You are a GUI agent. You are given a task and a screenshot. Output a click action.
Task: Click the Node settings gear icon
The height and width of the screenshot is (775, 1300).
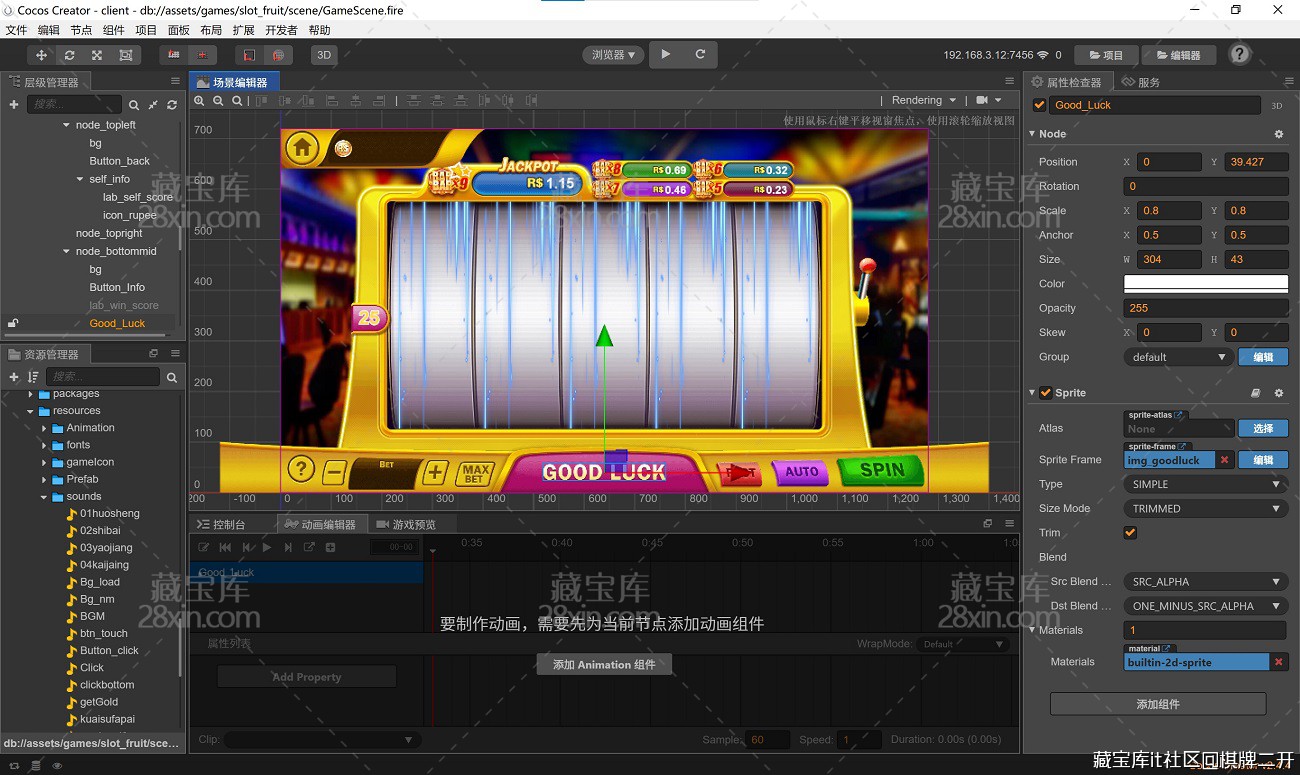tap(1278, 134)
